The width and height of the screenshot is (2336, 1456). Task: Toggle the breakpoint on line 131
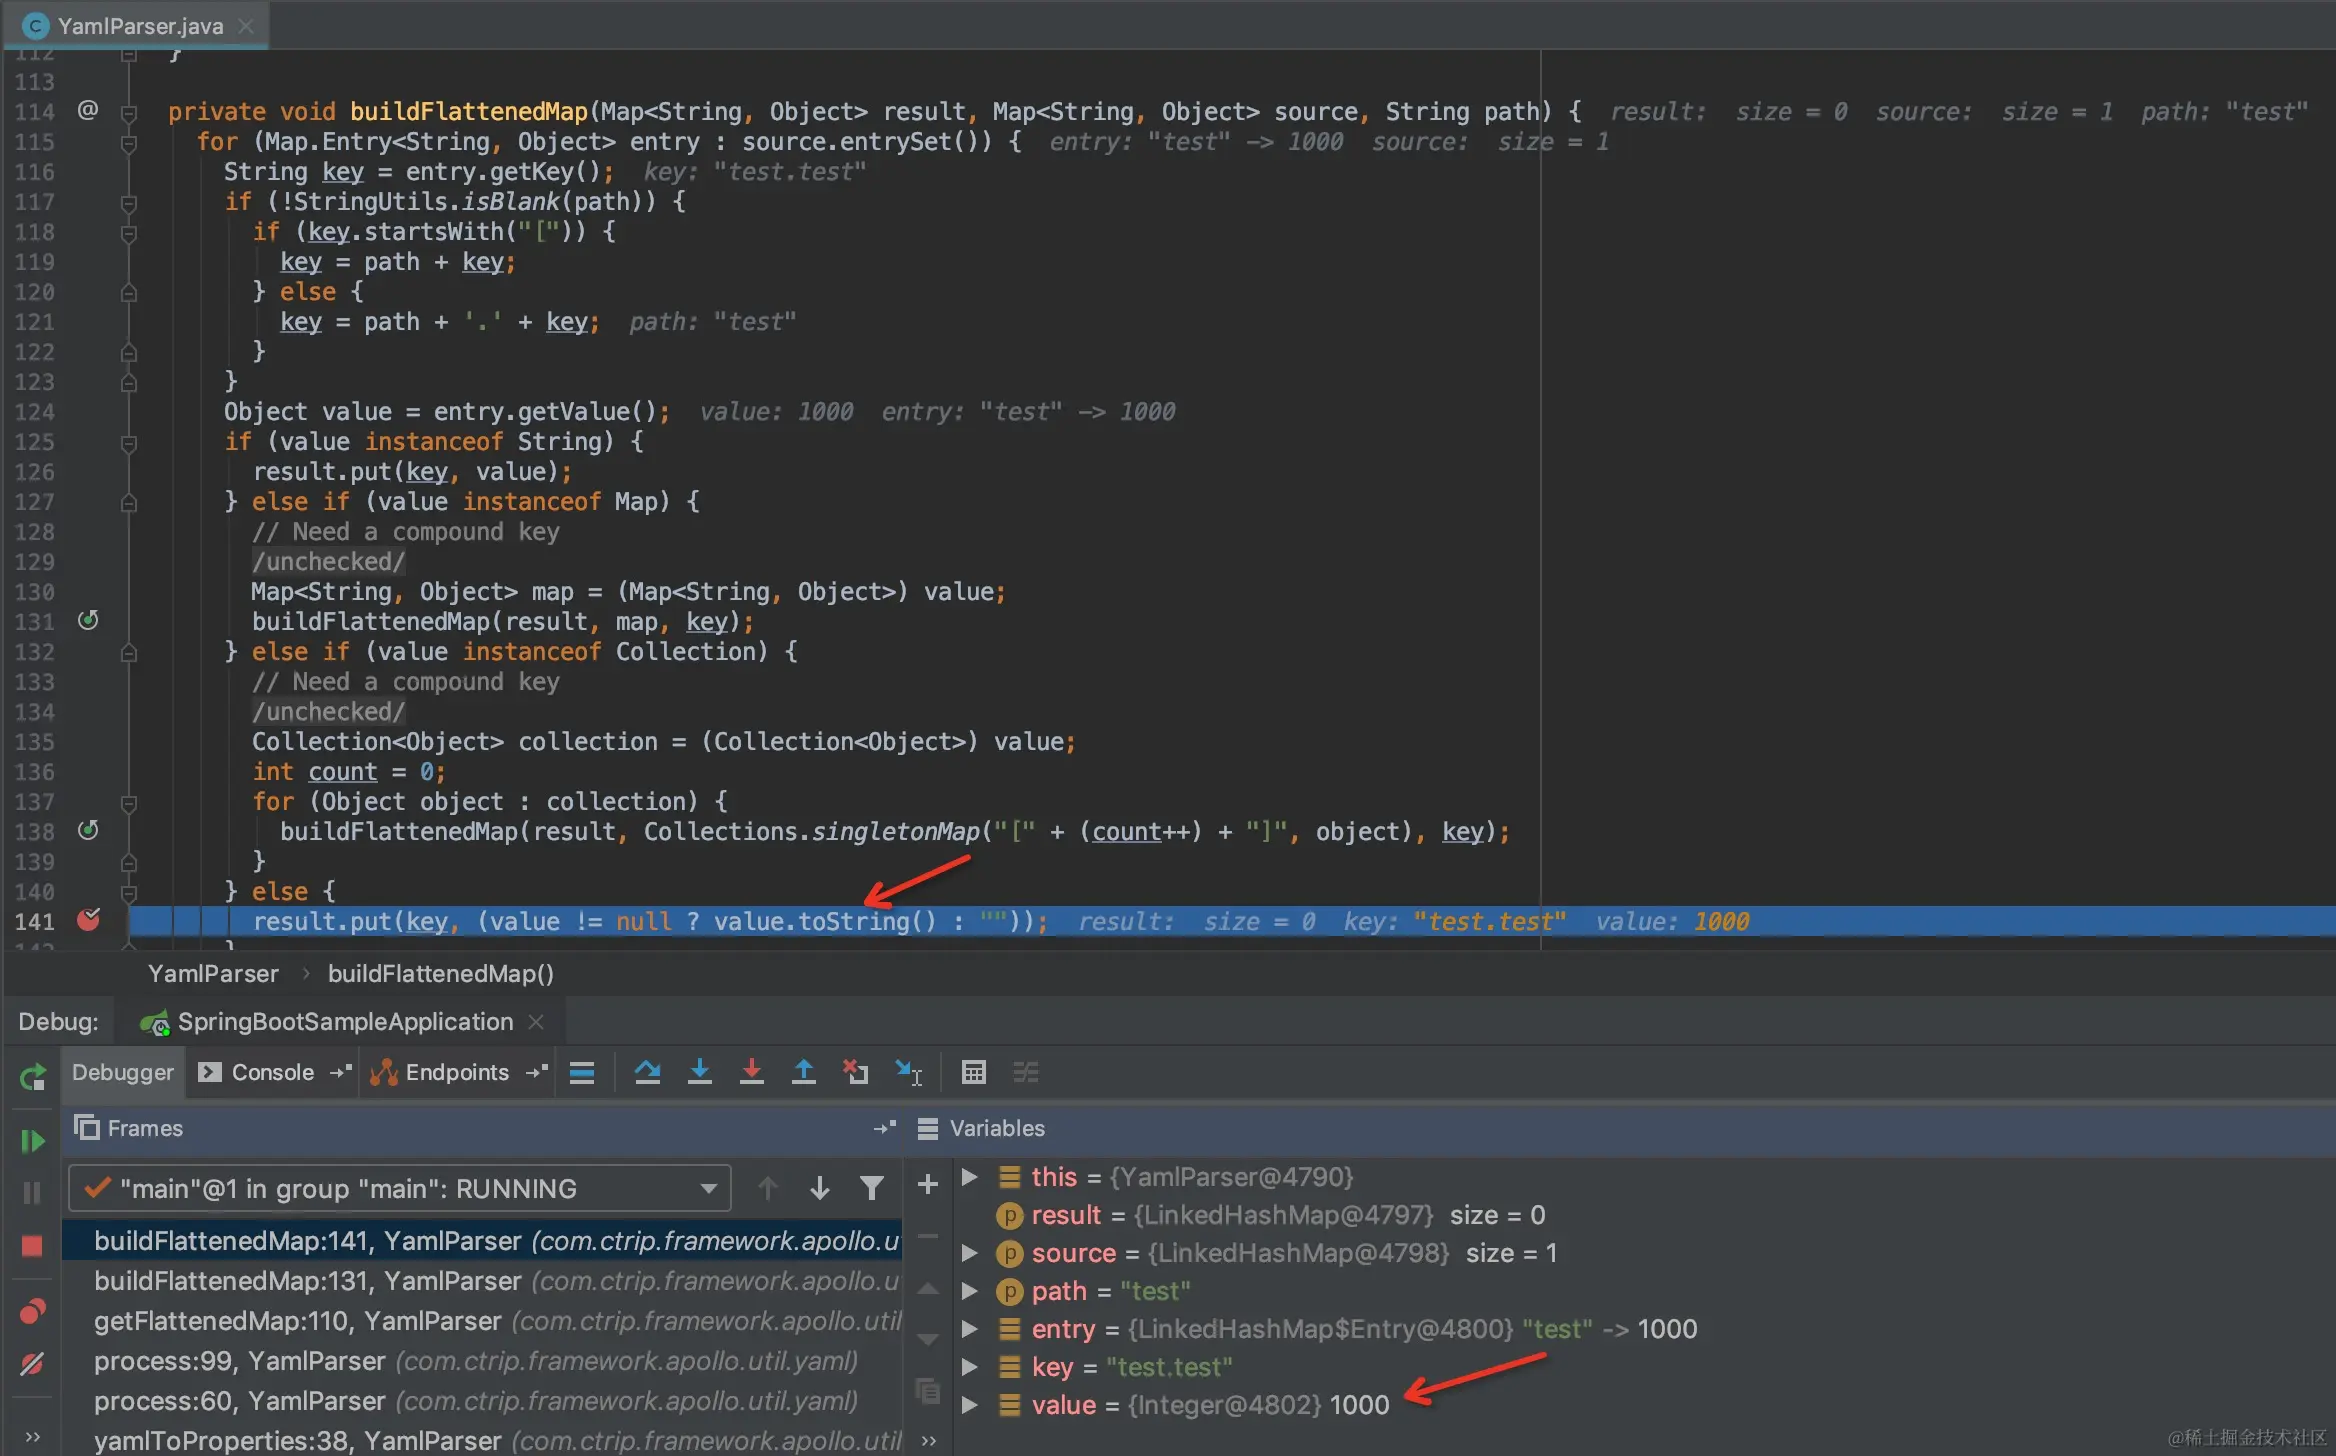pos(89,620)
